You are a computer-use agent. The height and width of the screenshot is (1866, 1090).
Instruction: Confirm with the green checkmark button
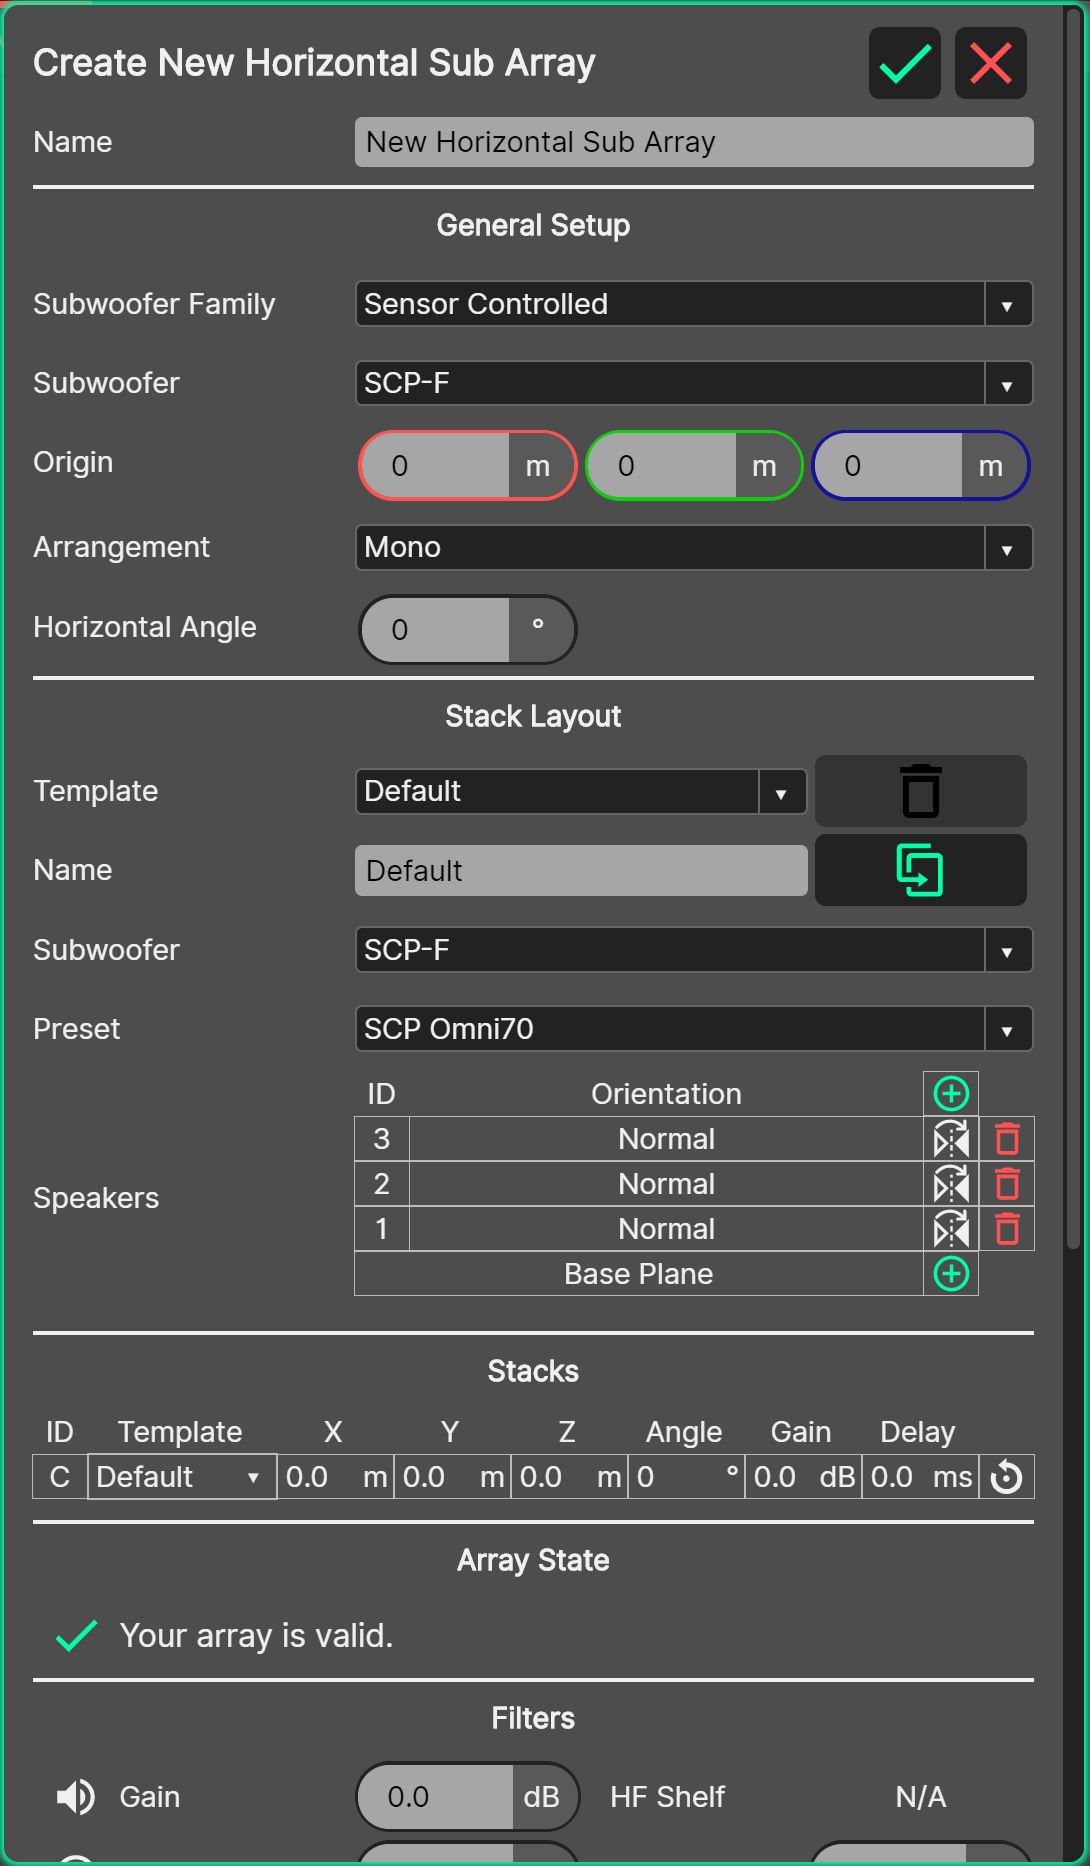pyautogui.click(x=904, y=64)
